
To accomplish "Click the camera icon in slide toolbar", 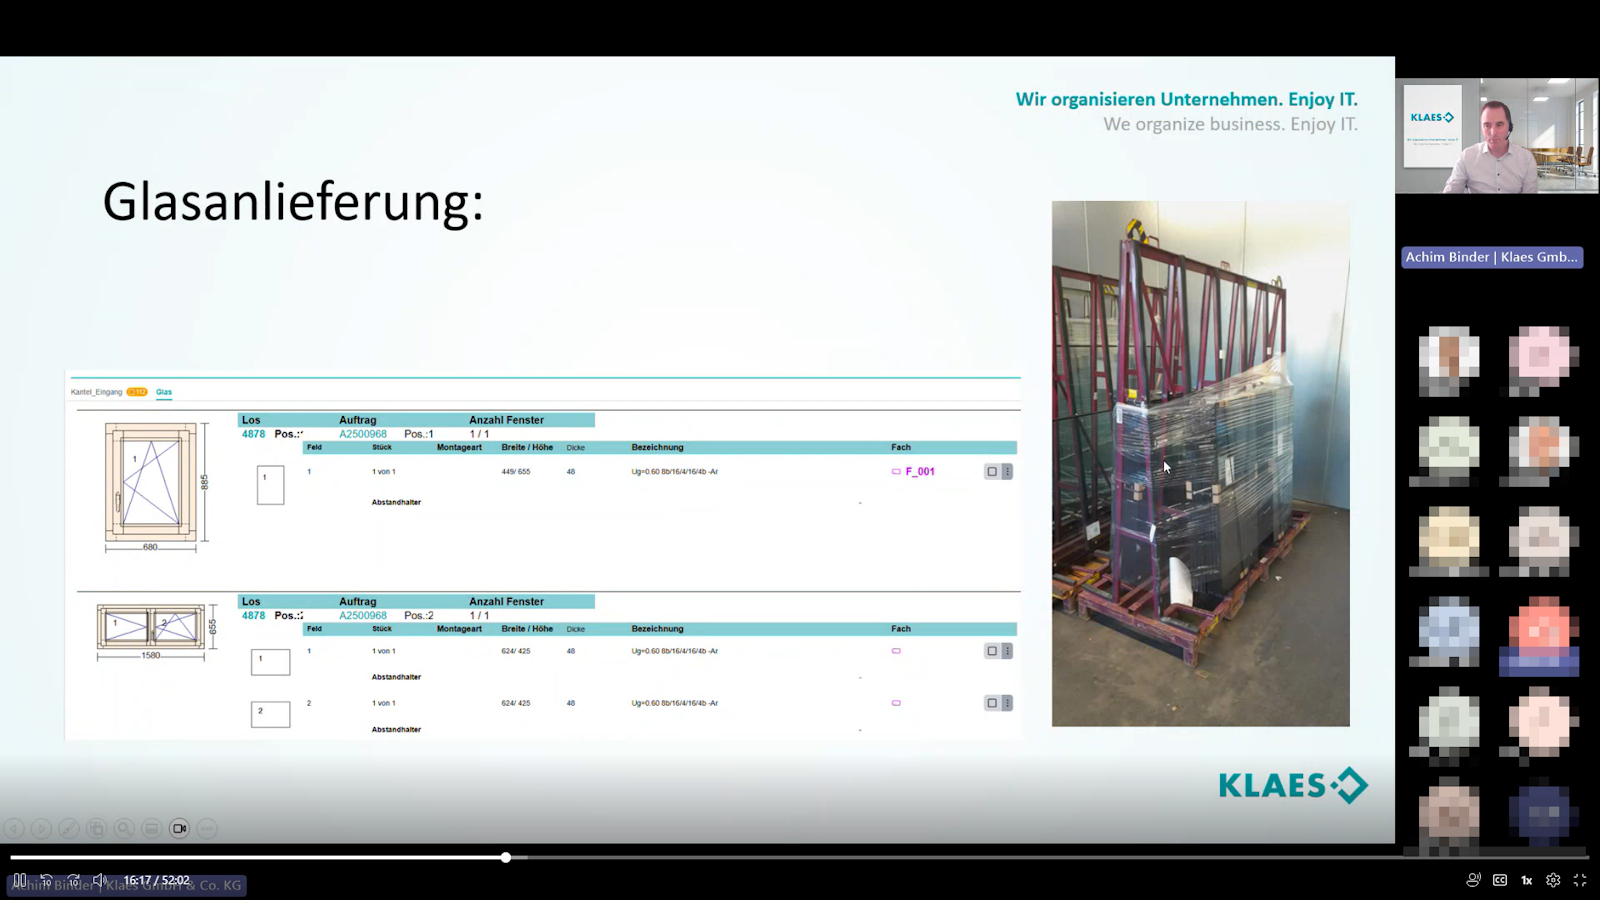I will (179, 828).
